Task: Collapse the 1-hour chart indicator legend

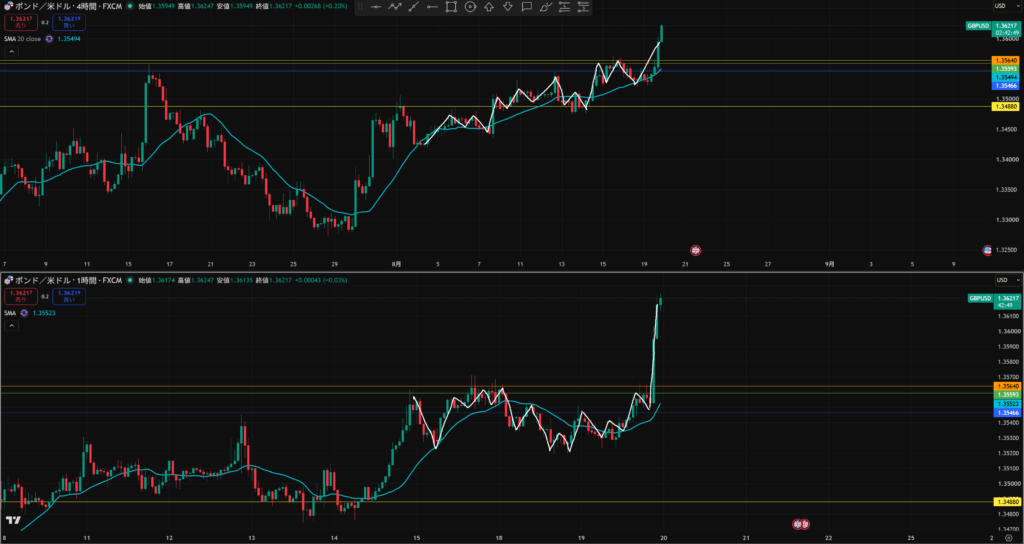Action: click(12, 325)
